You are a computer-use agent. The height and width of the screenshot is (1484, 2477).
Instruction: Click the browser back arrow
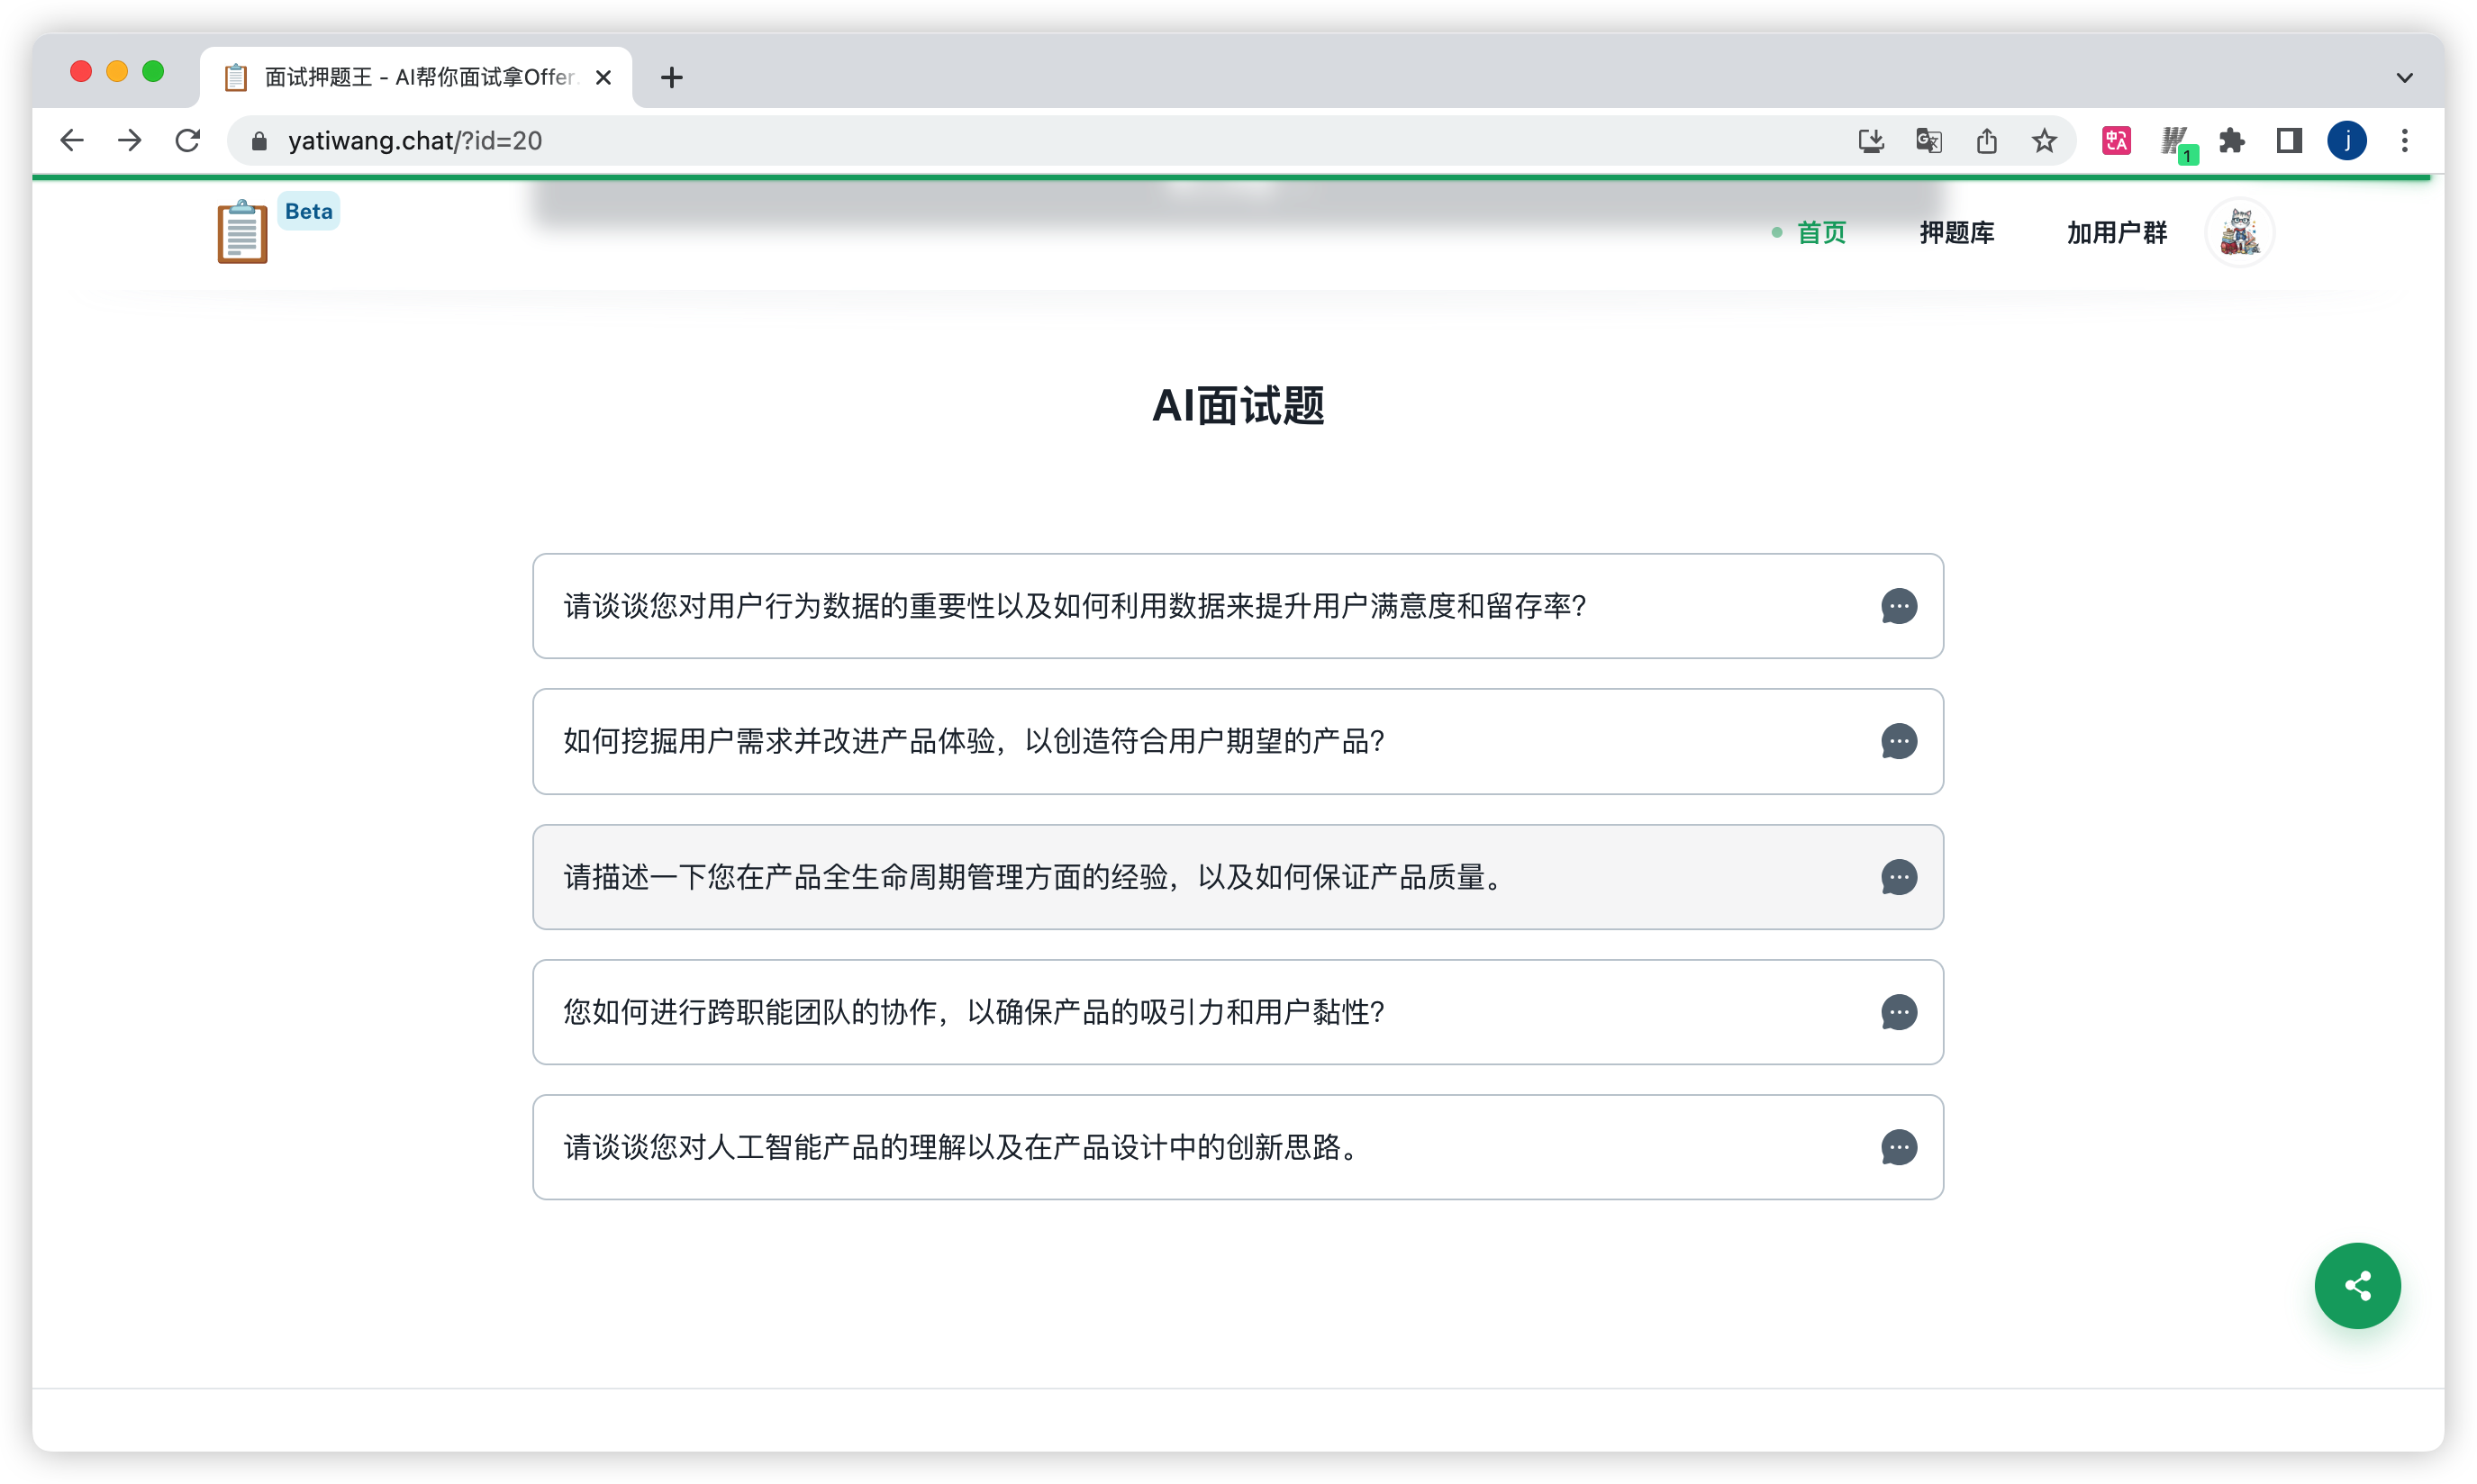click(x=72, y=140)
